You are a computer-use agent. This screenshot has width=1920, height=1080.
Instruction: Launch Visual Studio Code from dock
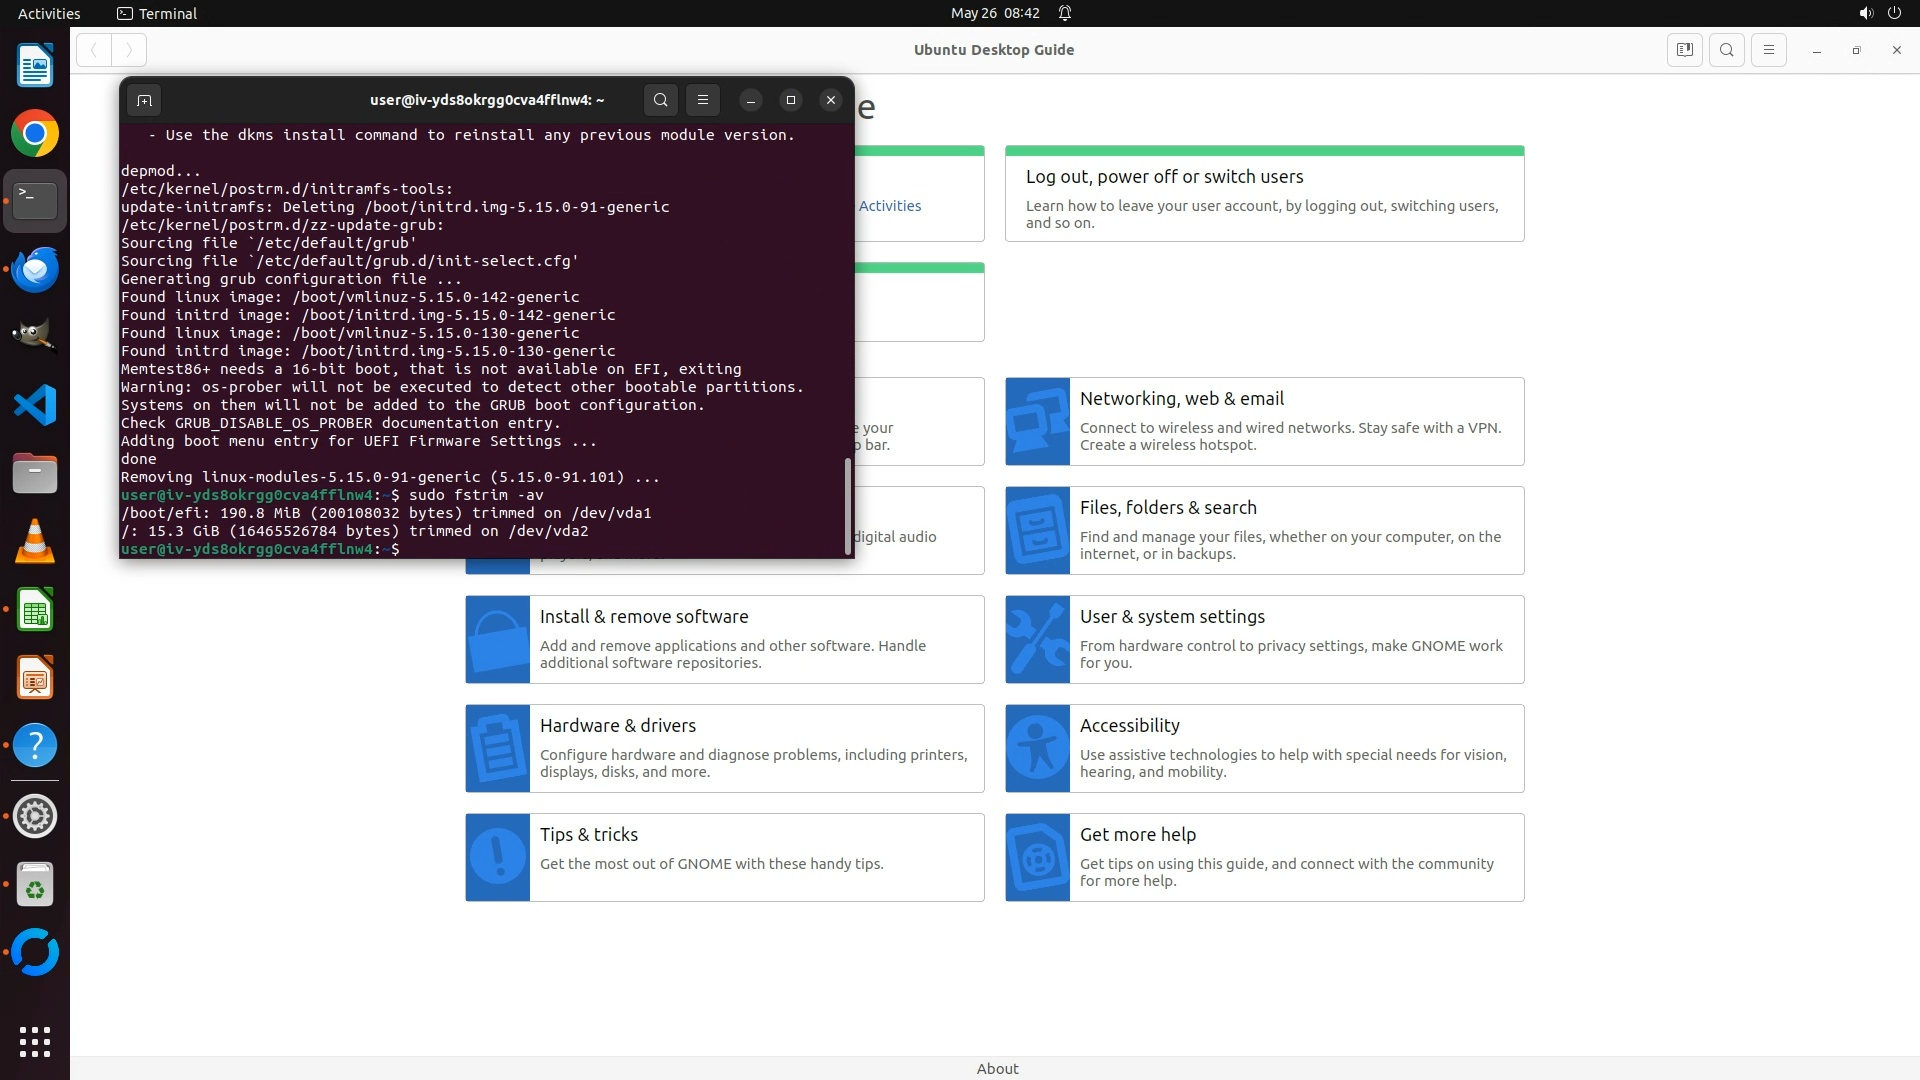(x=35, y=405)
